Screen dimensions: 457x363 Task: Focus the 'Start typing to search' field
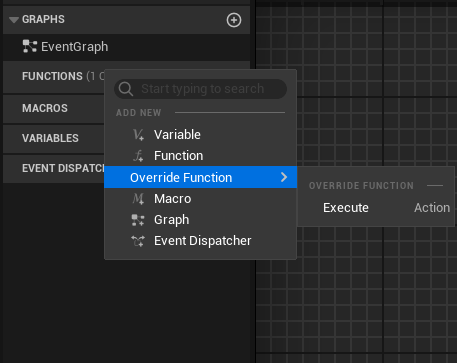point(200,89)
